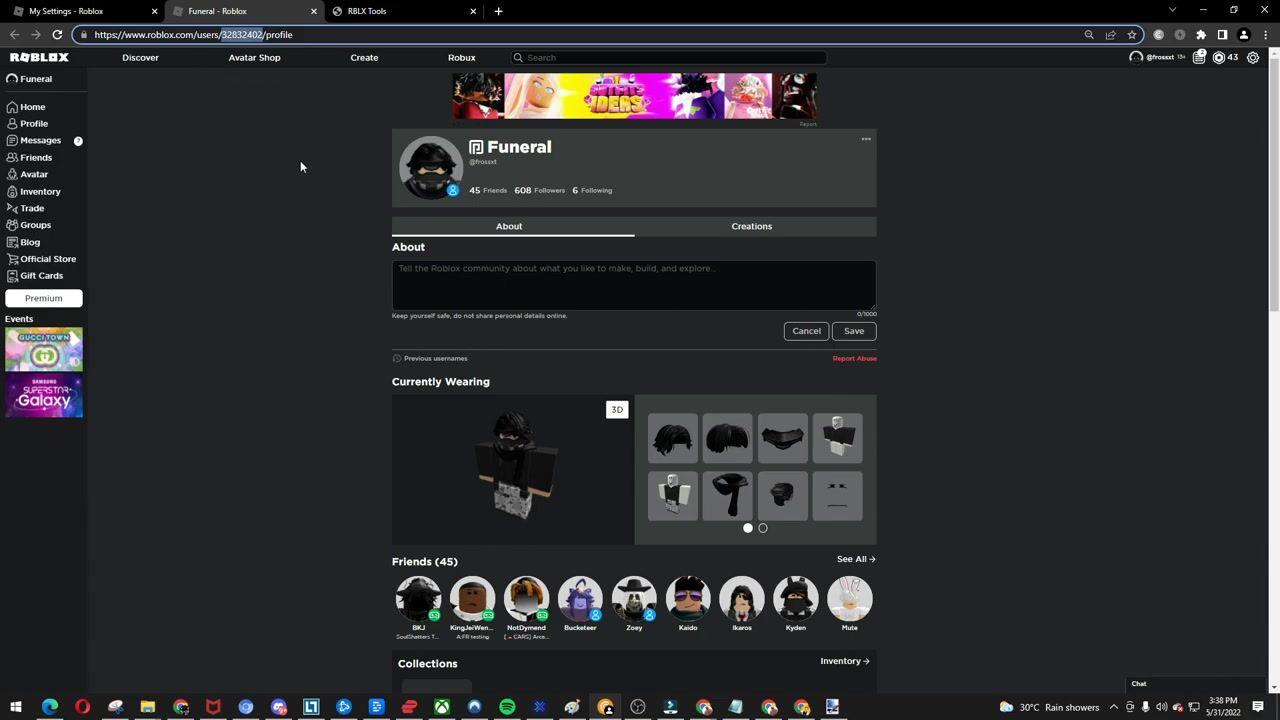Click Report Abuse link
Screen dimensions: 1280x720
(x=854, y=358)
